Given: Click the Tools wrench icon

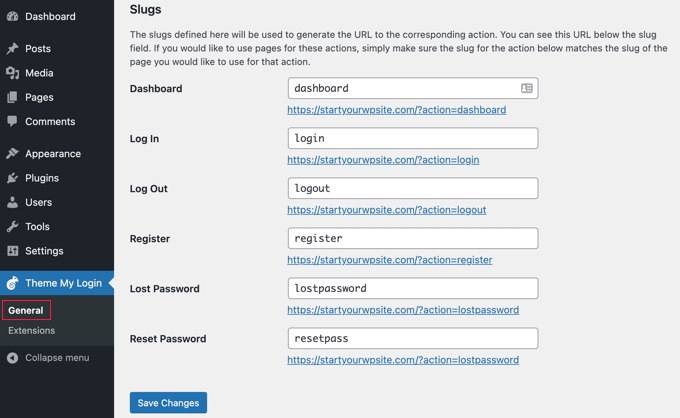Looking at the screenshot, I should [x=12, y=227].
